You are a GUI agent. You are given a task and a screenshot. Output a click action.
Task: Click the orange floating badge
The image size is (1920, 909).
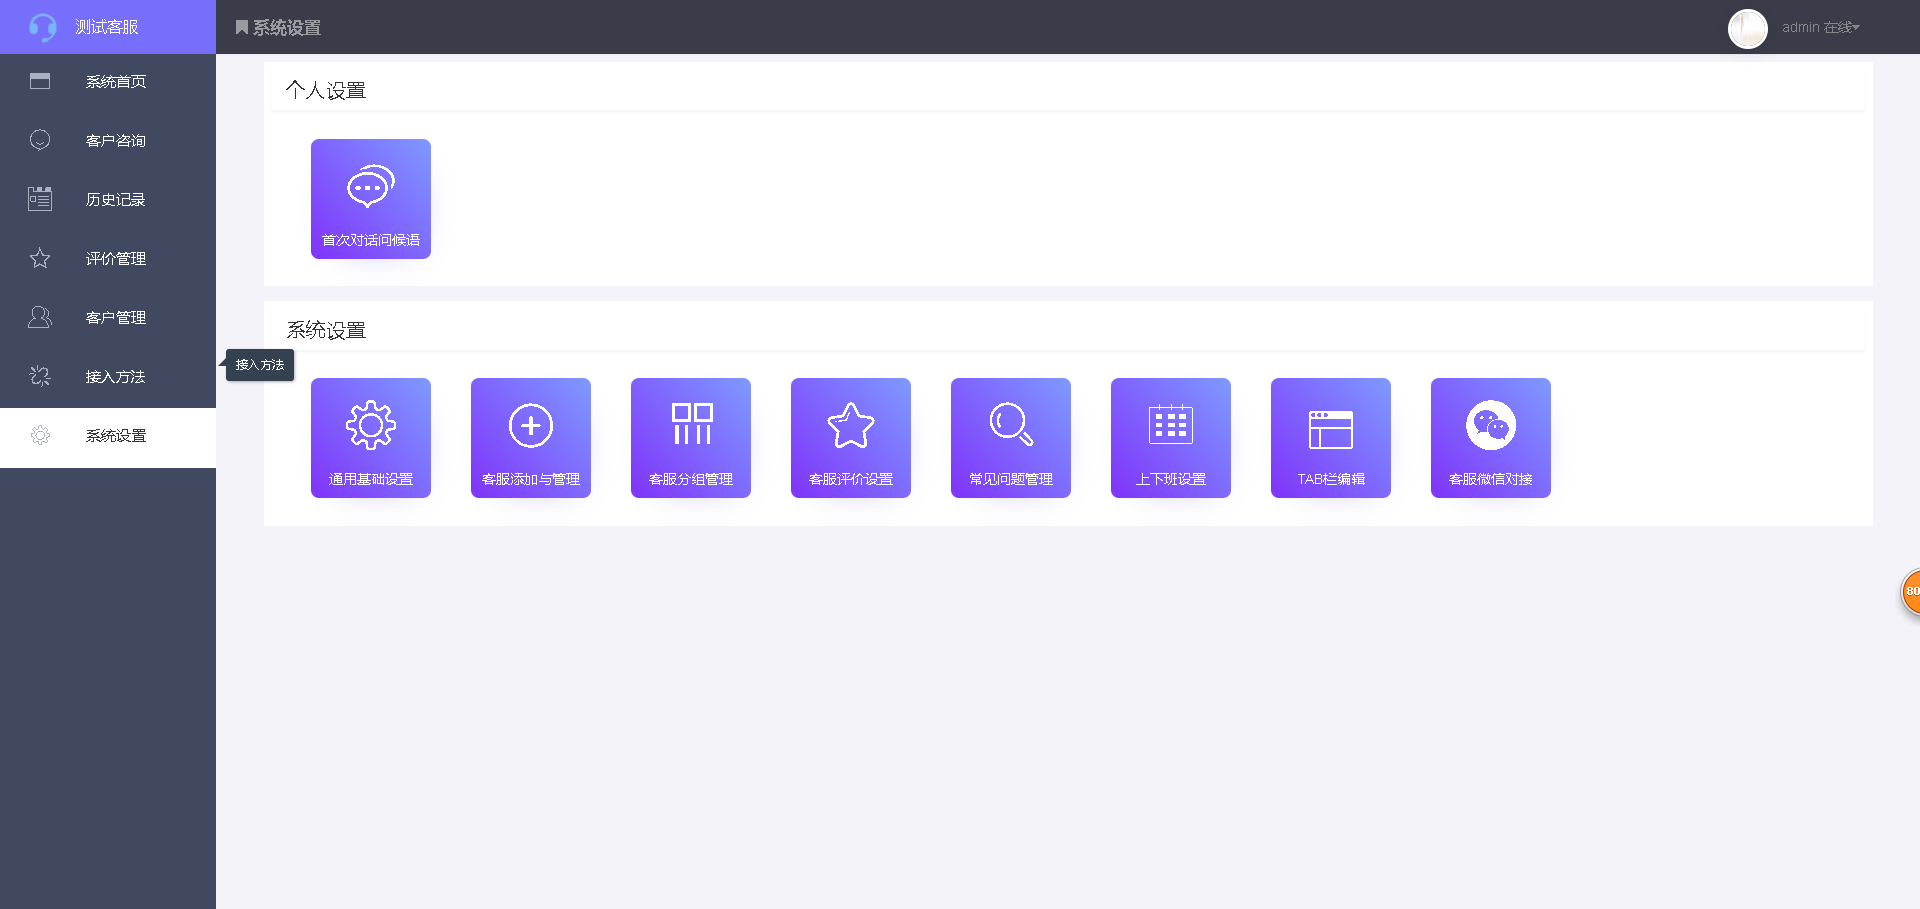[x=1911, y=592]
